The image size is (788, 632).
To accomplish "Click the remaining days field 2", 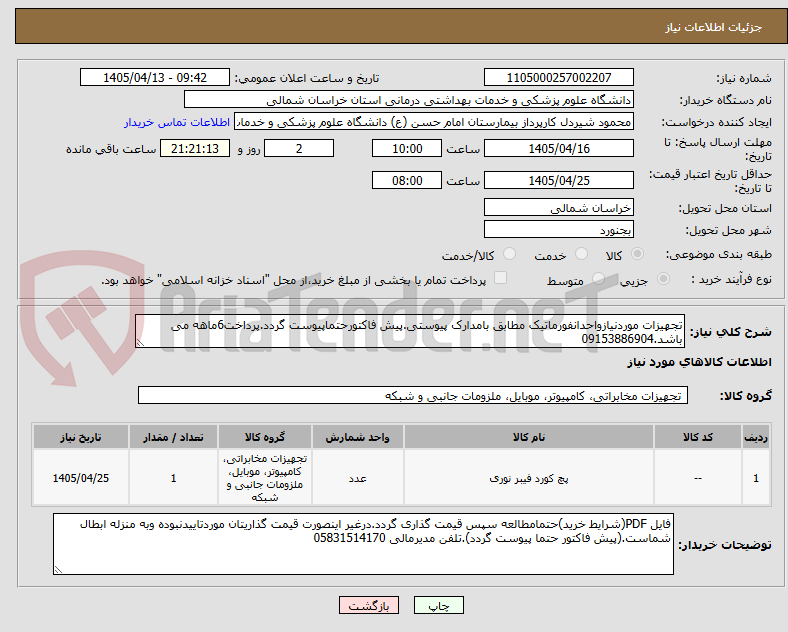I will point(299,149).
